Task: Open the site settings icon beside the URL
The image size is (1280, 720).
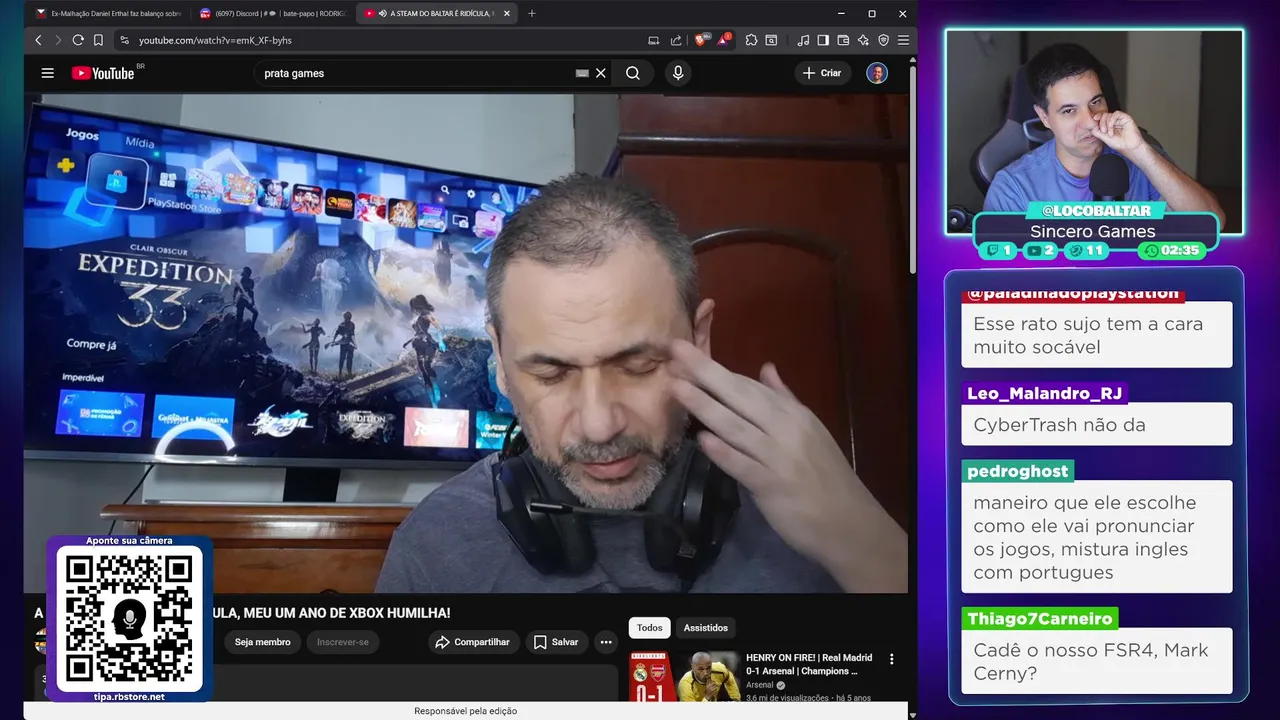Action: tap(125, 40)
